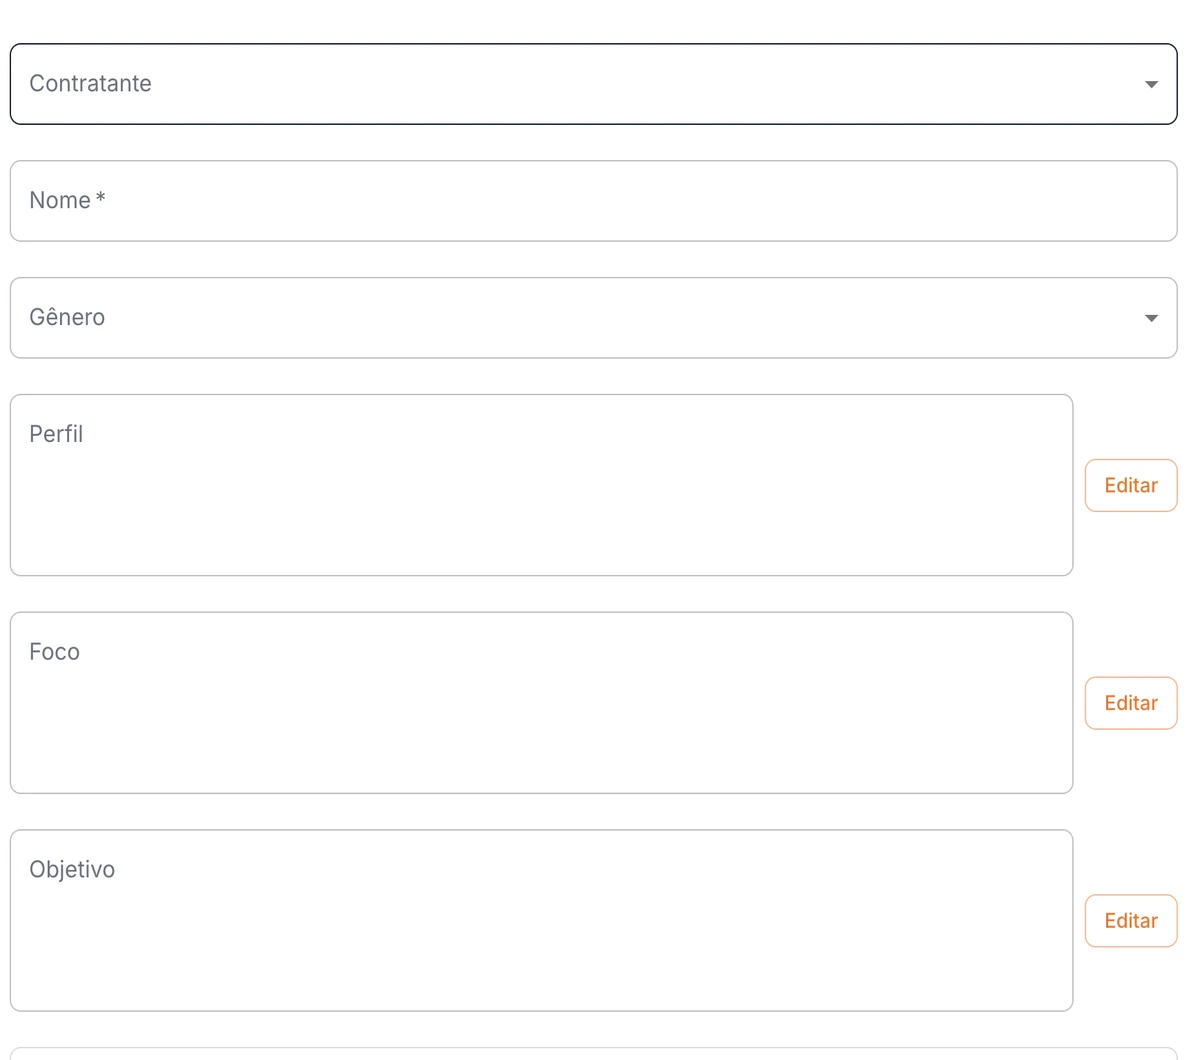
Task: Click the "Gênero" placeholder label text
Action: pos(67,318)
